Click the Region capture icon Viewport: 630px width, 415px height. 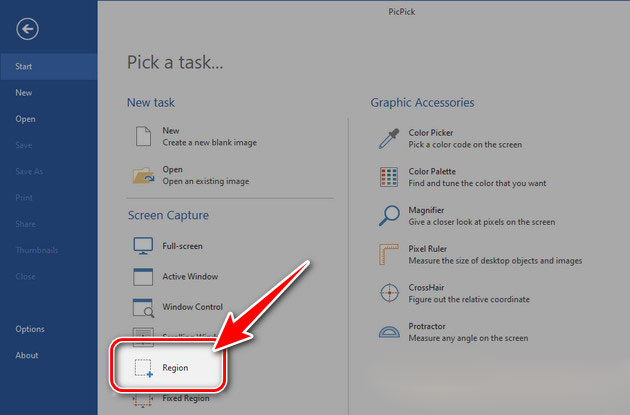(143, 368)
